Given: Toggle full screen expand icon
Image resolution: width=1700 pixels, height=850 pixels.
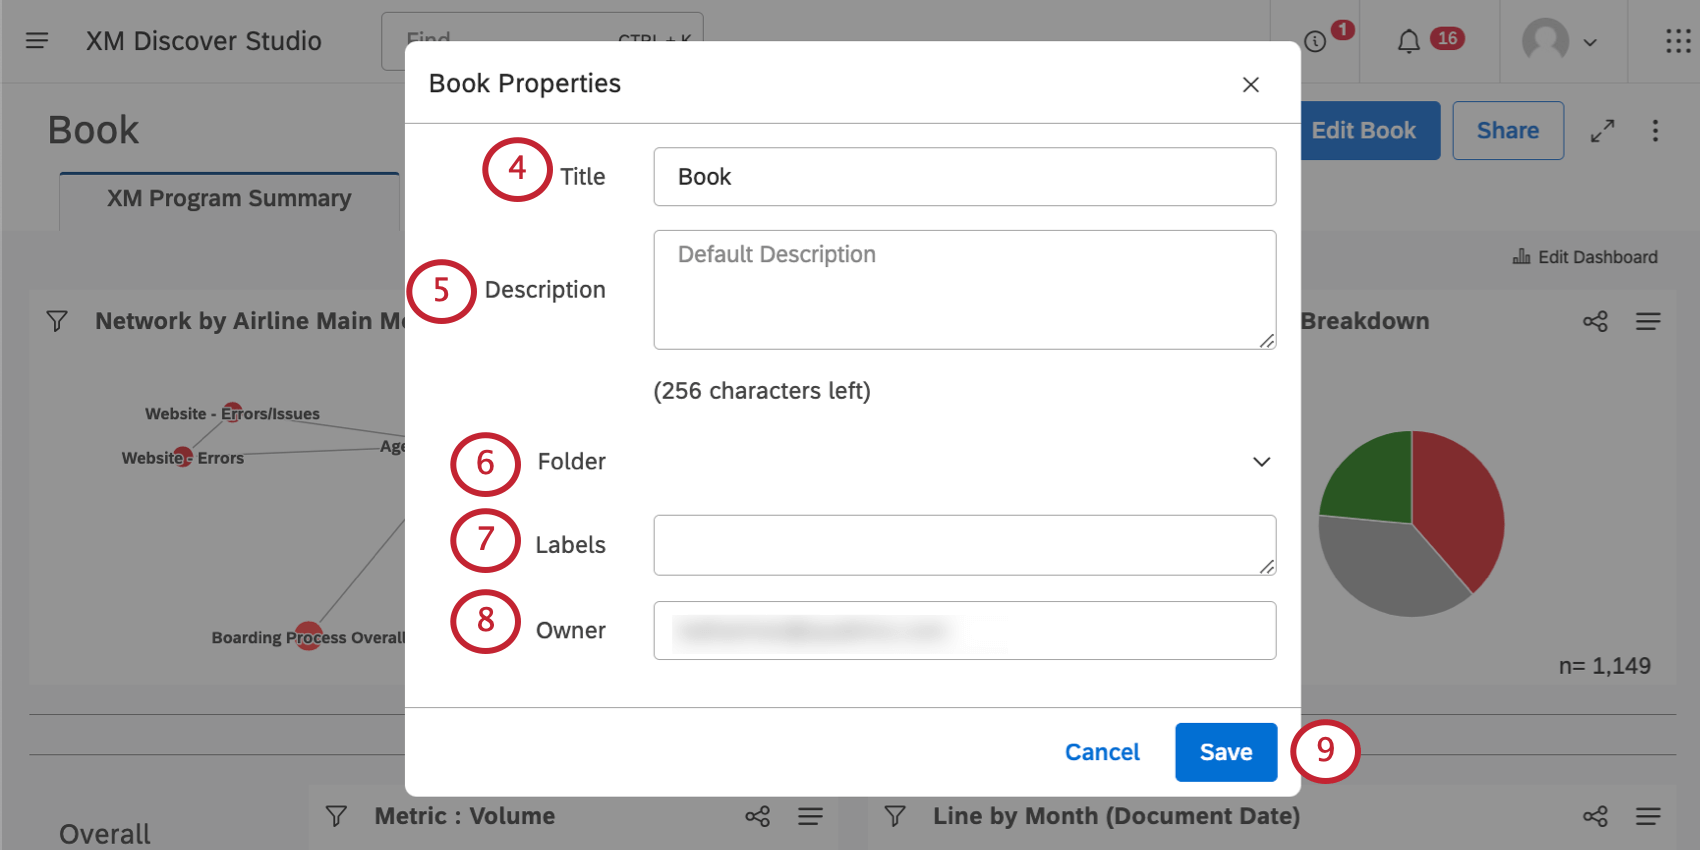Looking at the screenshot, I should pyautogui.click(x=1602, y=131).
